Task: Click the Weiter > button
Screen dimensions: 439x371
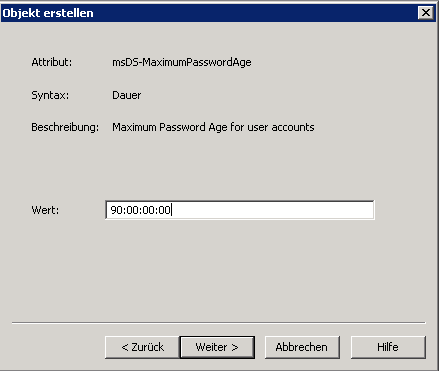Action: coord(217,347)
